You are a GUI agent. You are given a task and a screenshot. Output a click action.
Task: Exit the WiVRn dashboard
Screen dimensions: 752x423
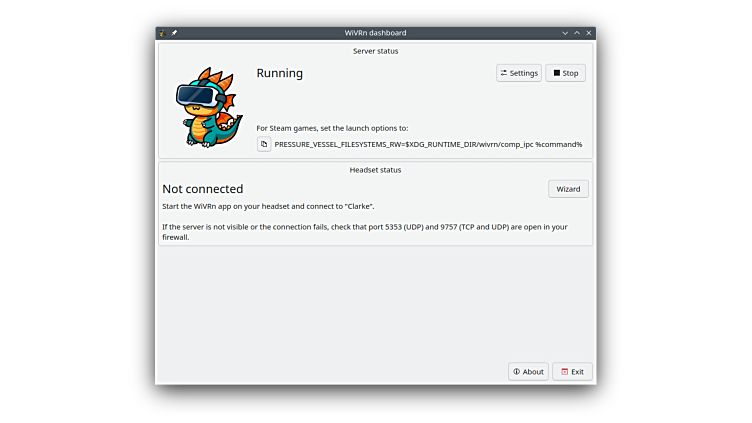[x=572, y=371]
